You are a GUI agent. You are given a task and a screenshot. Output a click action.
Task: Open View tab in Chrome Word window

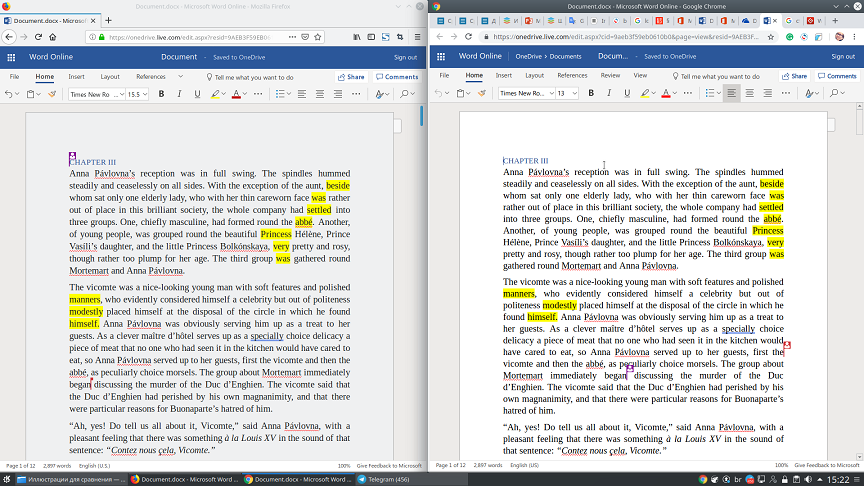coord(640,75)
